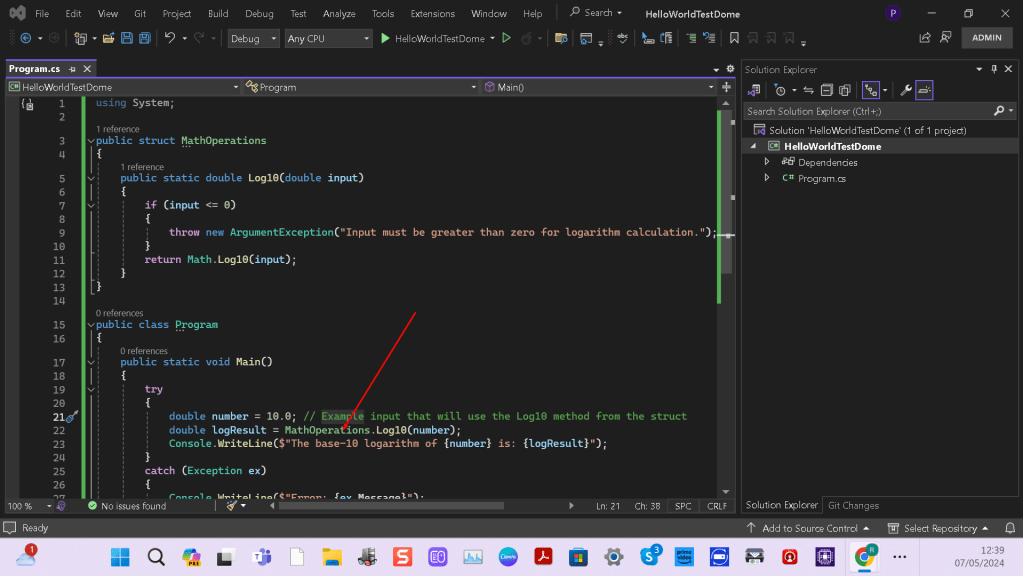Open Windows Start menu on taskbar
The image size is (1023, 576).
(120, 557)
